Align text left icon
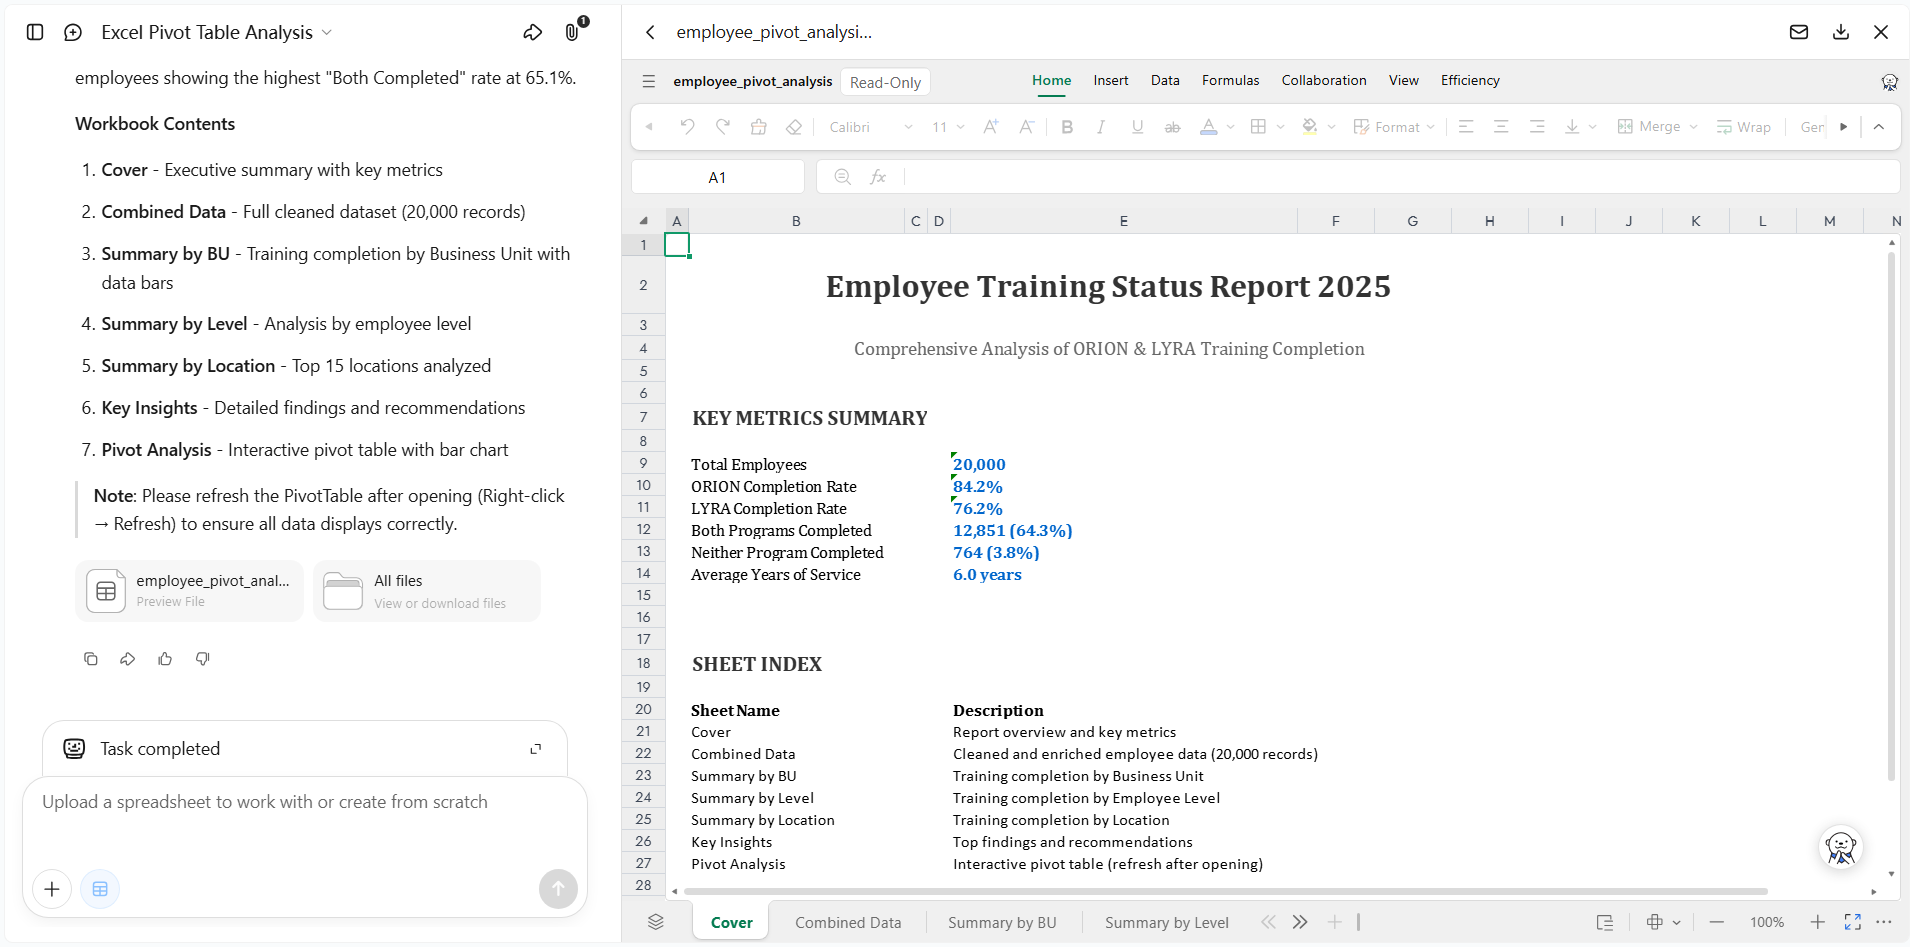Screen dimensions: 1910x947 tap(1466, 127)
